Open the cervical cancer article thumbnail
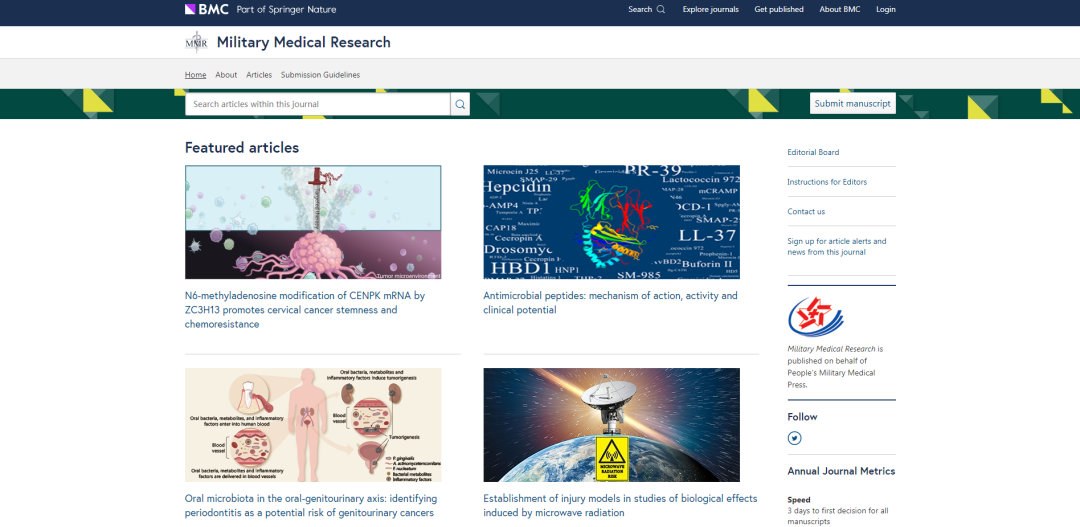Viewport: 1080px width, 527px height. tap(313, 222)
